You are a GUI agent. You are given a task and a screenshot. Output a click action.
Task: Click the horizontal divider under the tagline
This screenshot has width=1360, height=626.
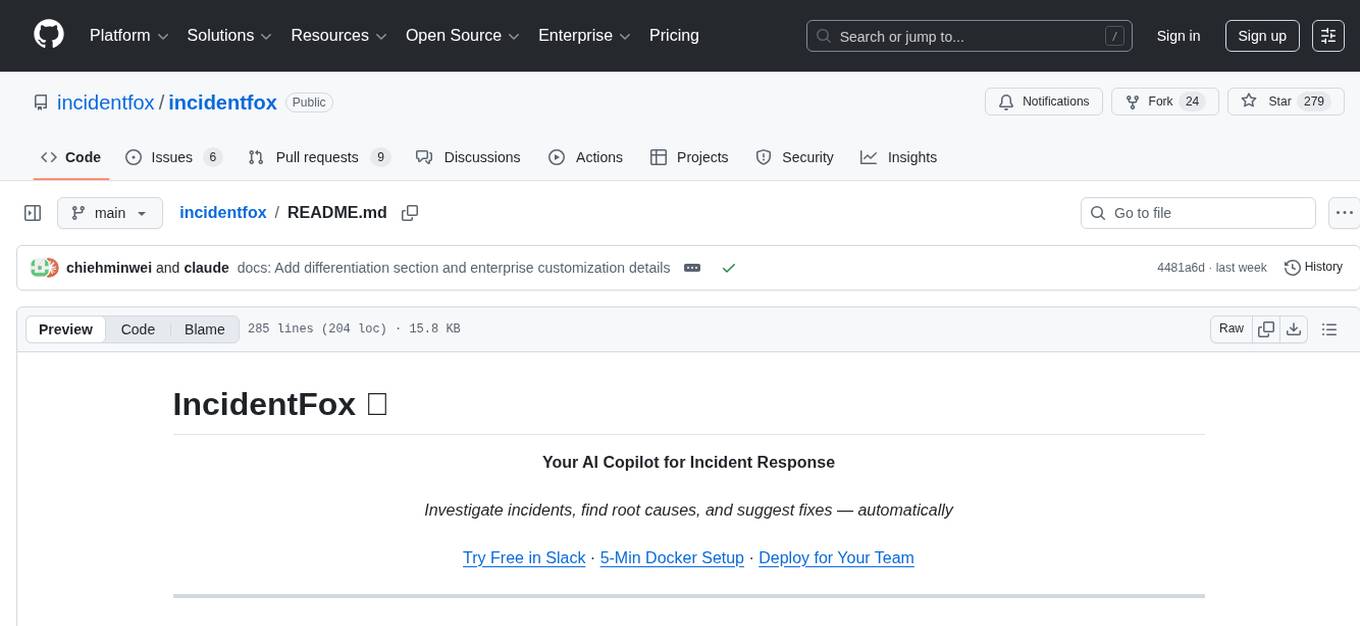point(688,596)
